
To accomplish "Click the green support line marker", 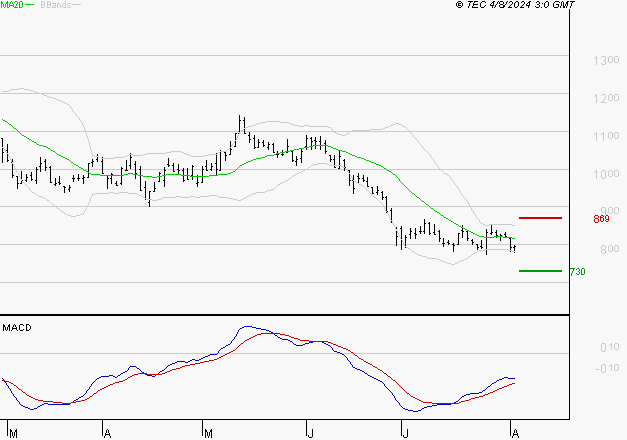I will click(540, 271).
